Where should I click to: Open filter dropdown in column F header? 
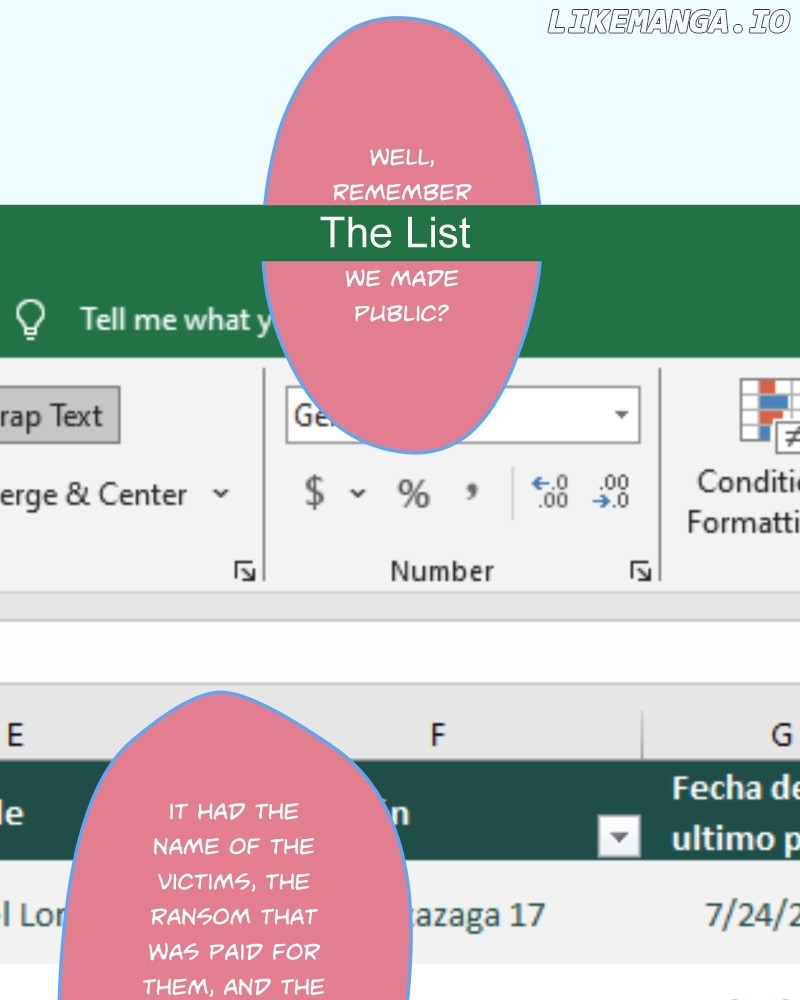(619, 836)
